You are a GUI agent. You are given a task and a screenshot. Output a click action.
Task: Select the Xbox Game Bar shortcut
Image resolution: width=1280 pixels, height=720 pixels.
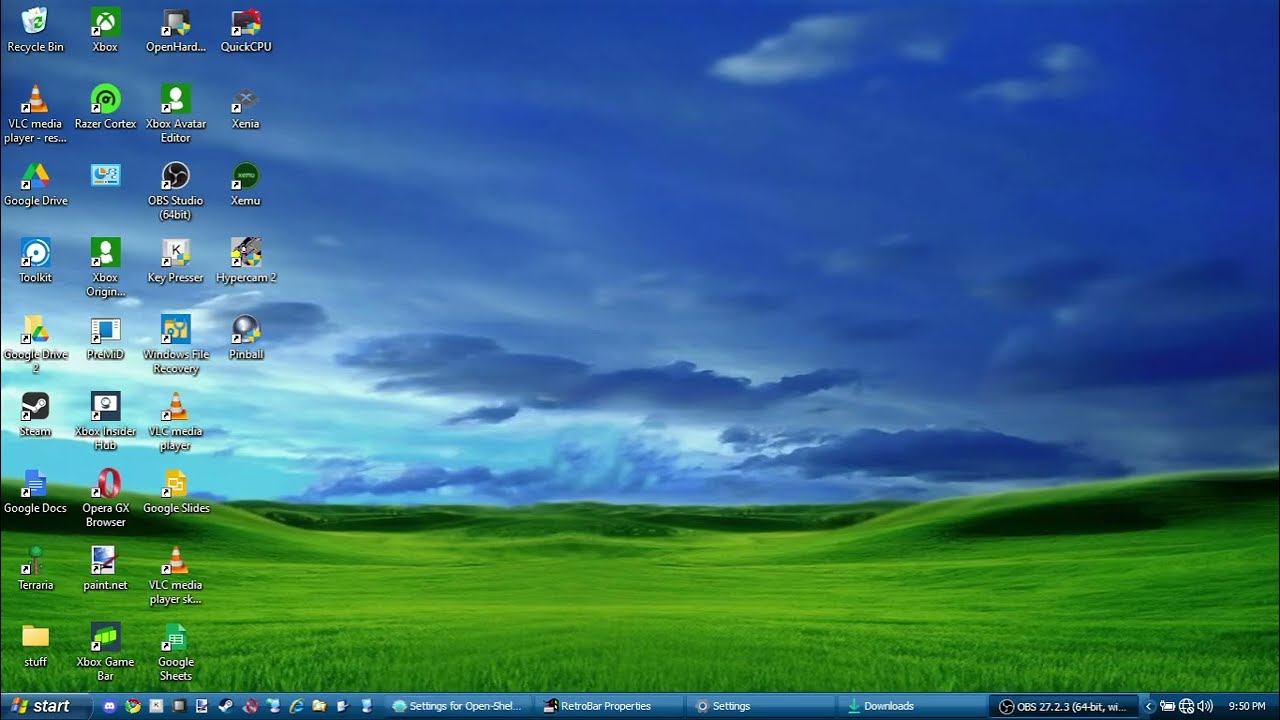[x=105, y=652]
